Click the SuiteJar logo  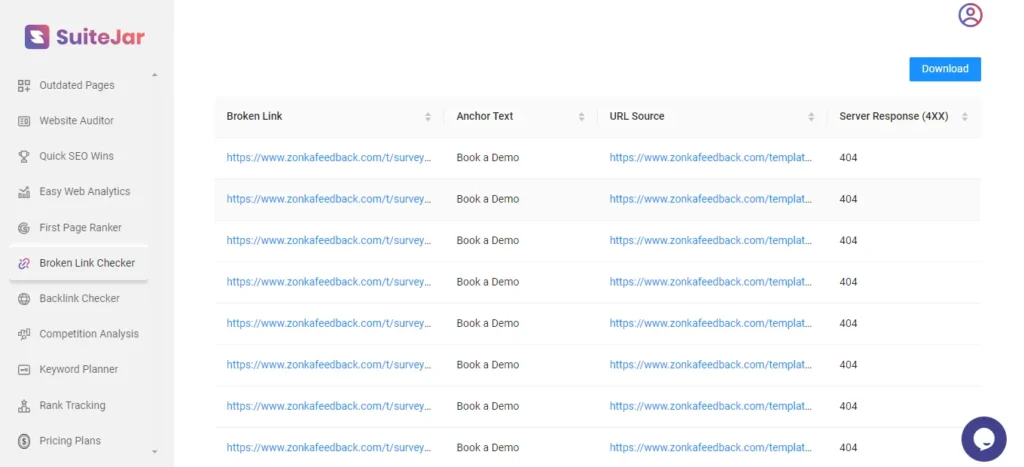pyautogui.click(x=84, y=37)
